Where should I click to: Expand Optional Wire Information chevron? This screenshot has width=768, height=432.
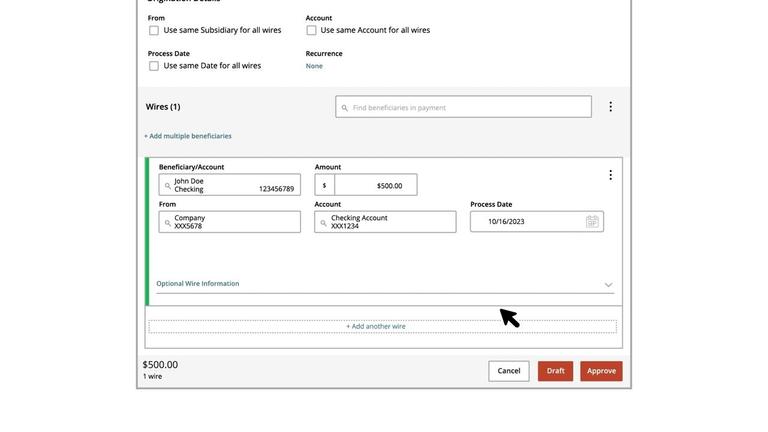point(608,285)
